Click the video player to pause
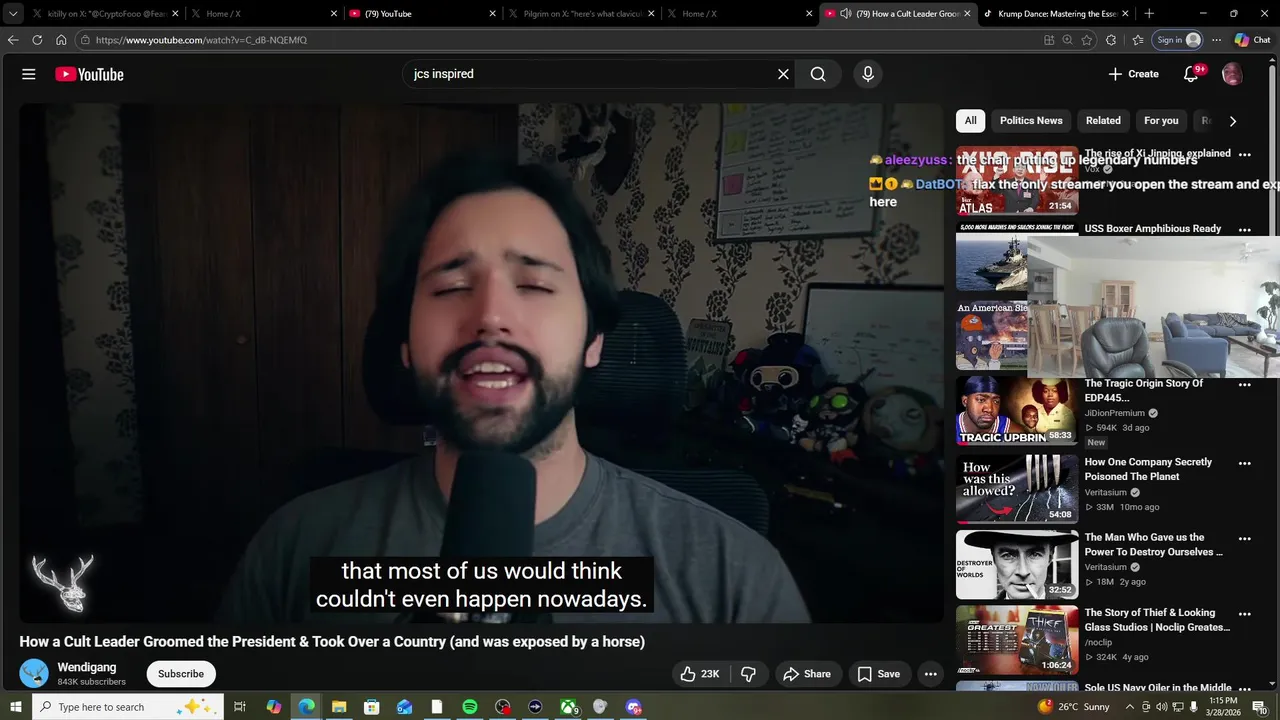 (x=481, y=363)
